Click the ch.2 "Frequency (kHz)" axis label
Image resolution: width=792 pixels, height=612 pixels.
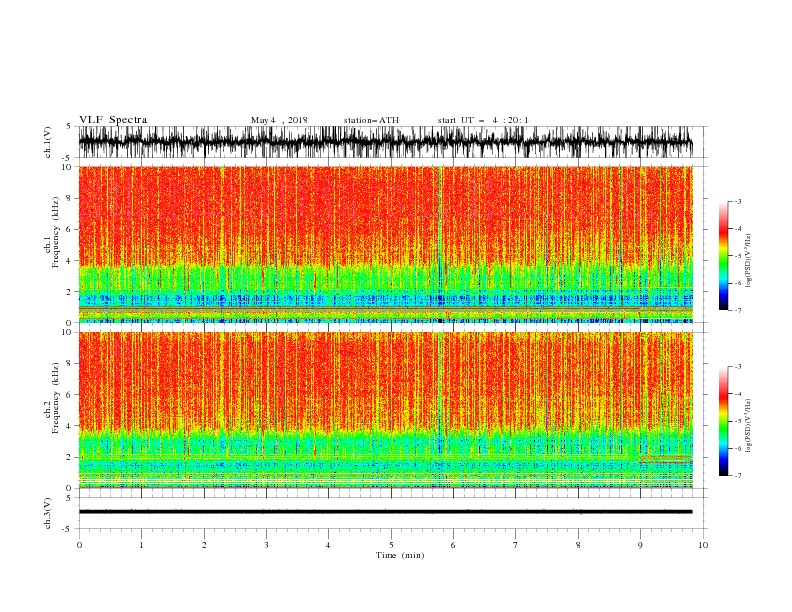(56, 398)
